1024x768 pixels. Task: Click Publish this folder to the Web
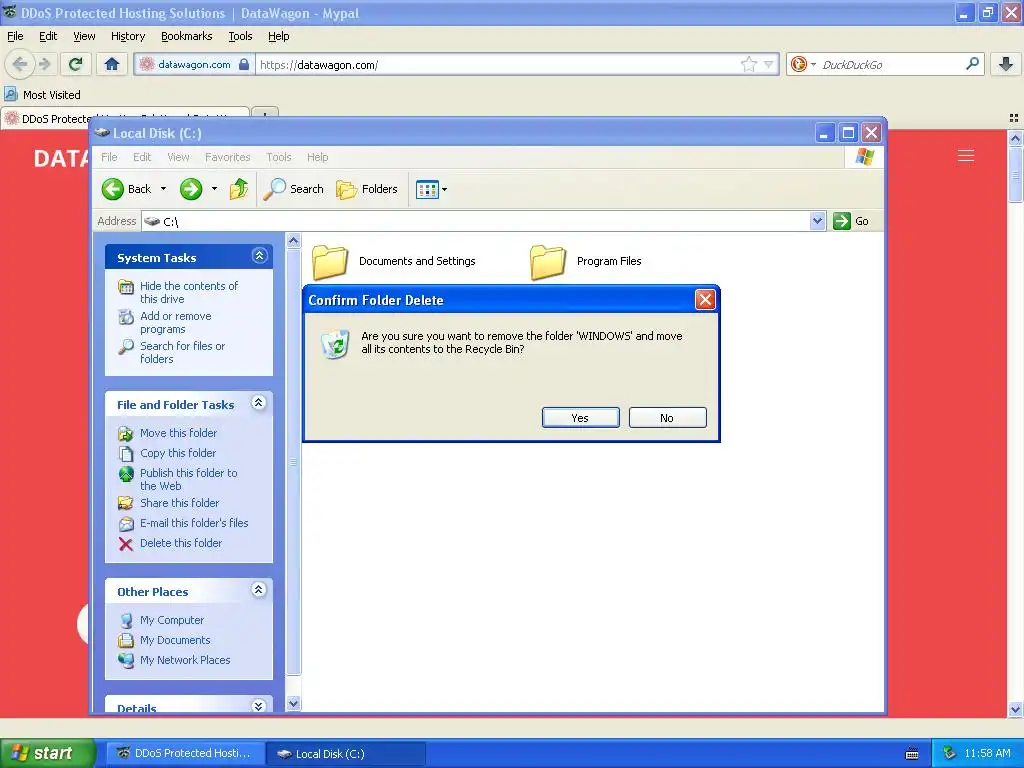pyautogui.click(x=188, y=479)
